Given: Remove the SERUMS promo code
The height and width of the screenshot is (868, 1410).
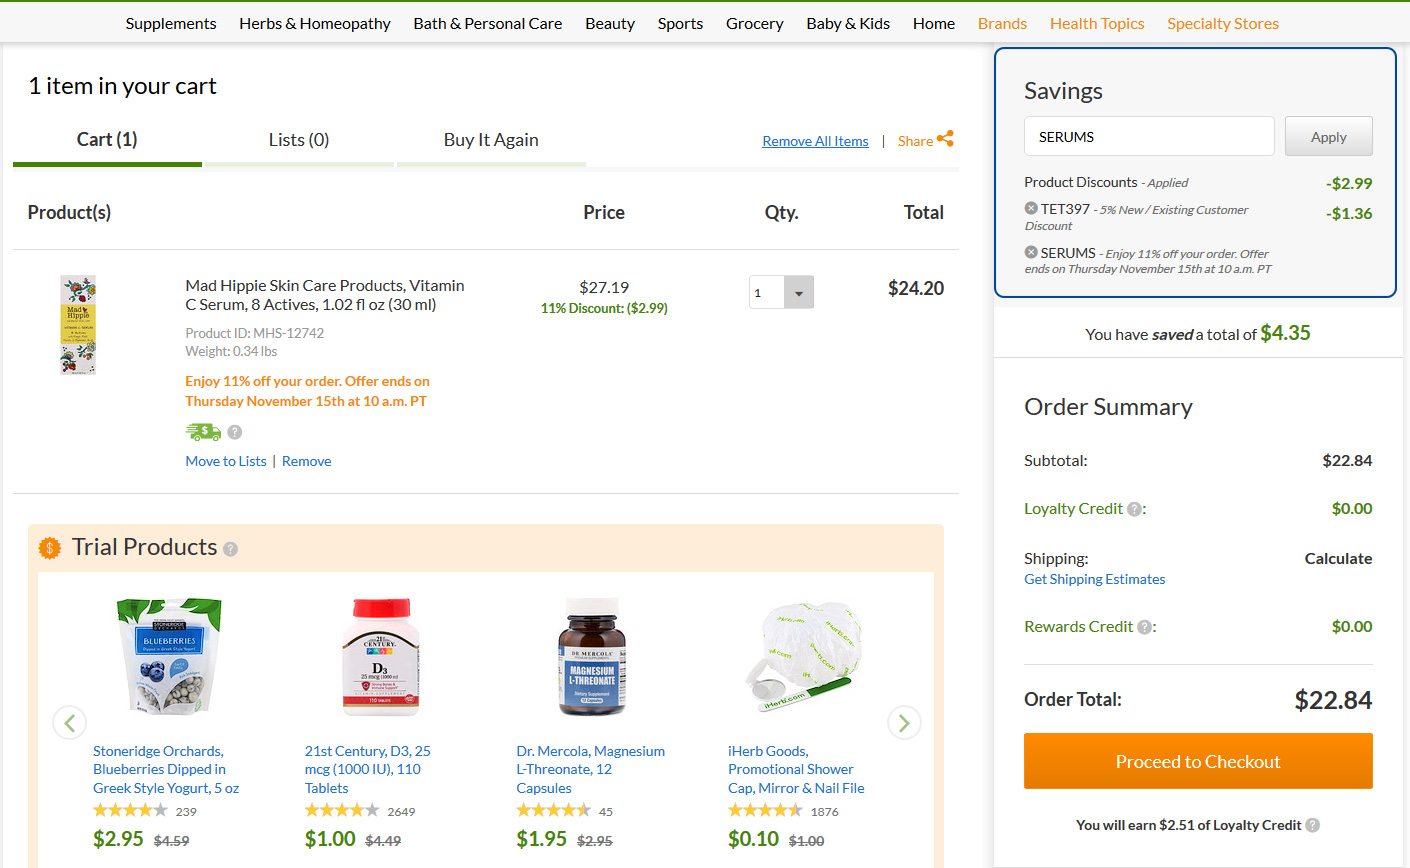Looking at the screenshot, I should pyautogui.click(x=1031, y=252).
